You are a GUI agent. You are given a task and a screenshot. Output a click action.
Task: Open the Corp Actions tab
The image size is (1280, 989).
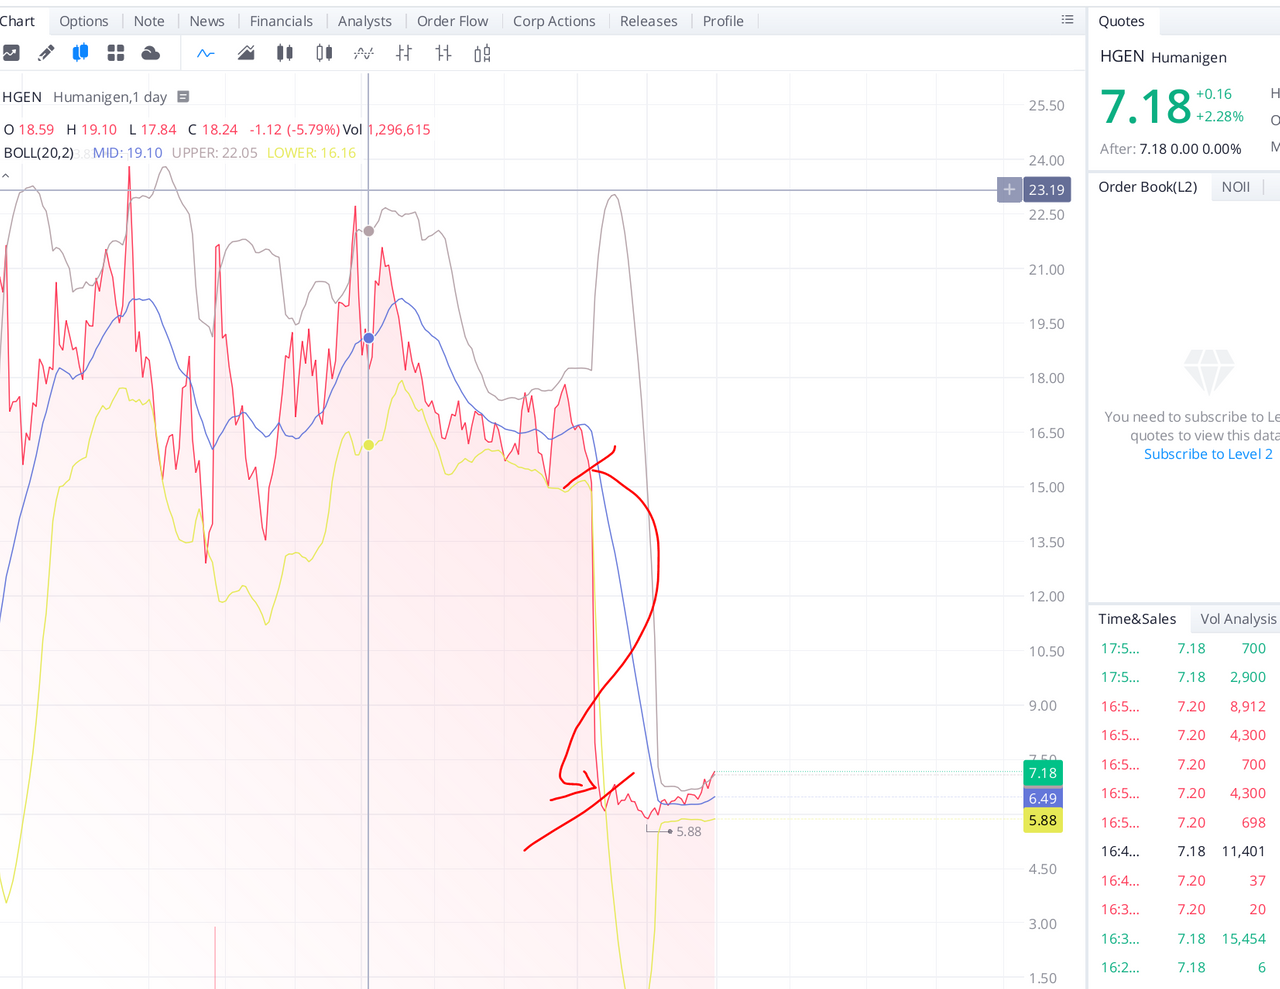point(554,21)
